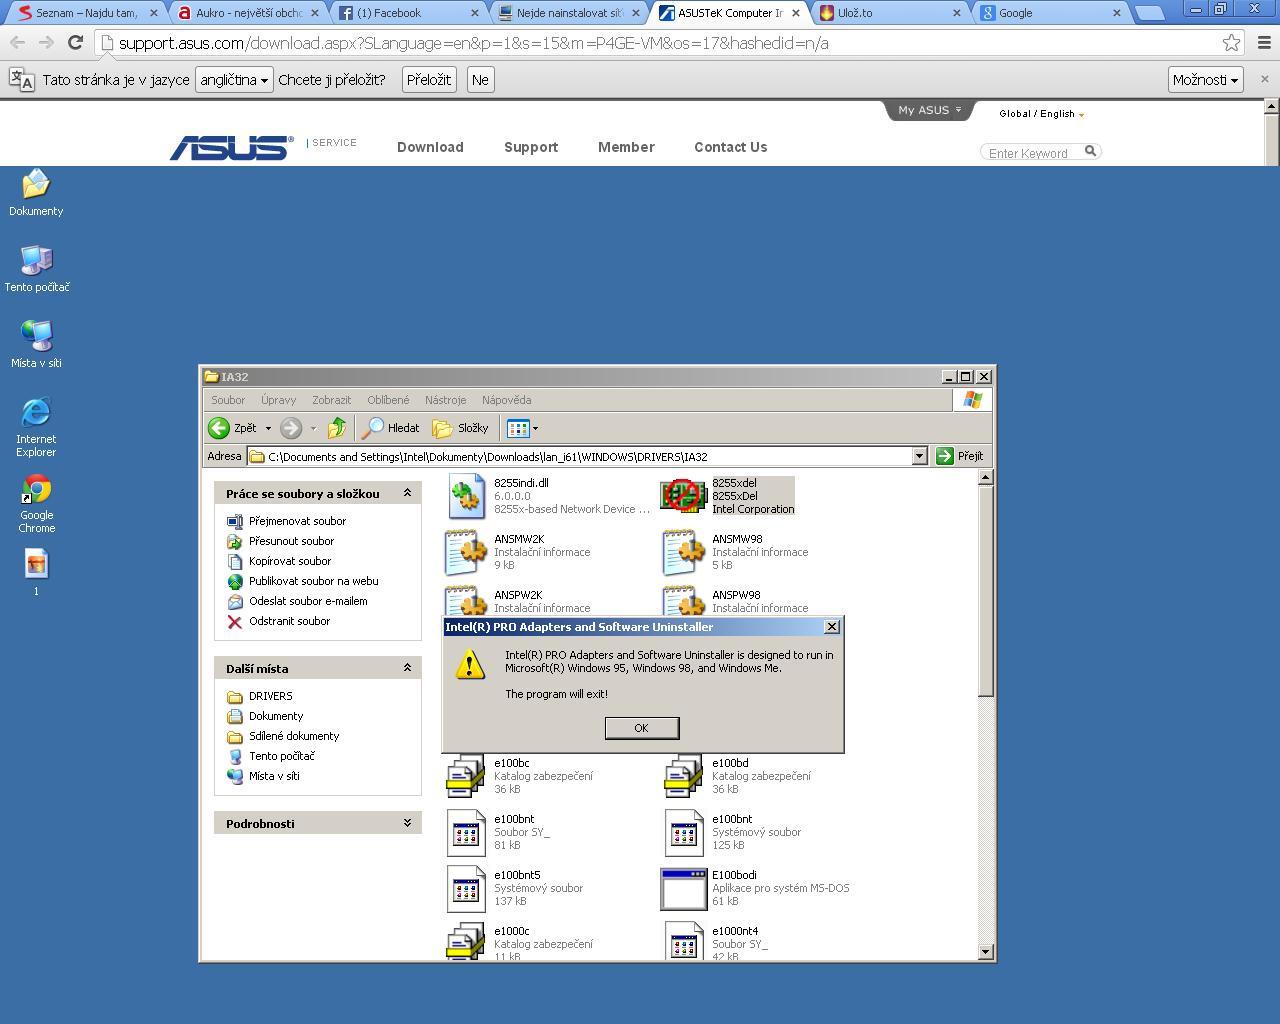1280x1024 pixels.
Task: Open Tento počítač desktop icon
Action: tap(37, 269)
